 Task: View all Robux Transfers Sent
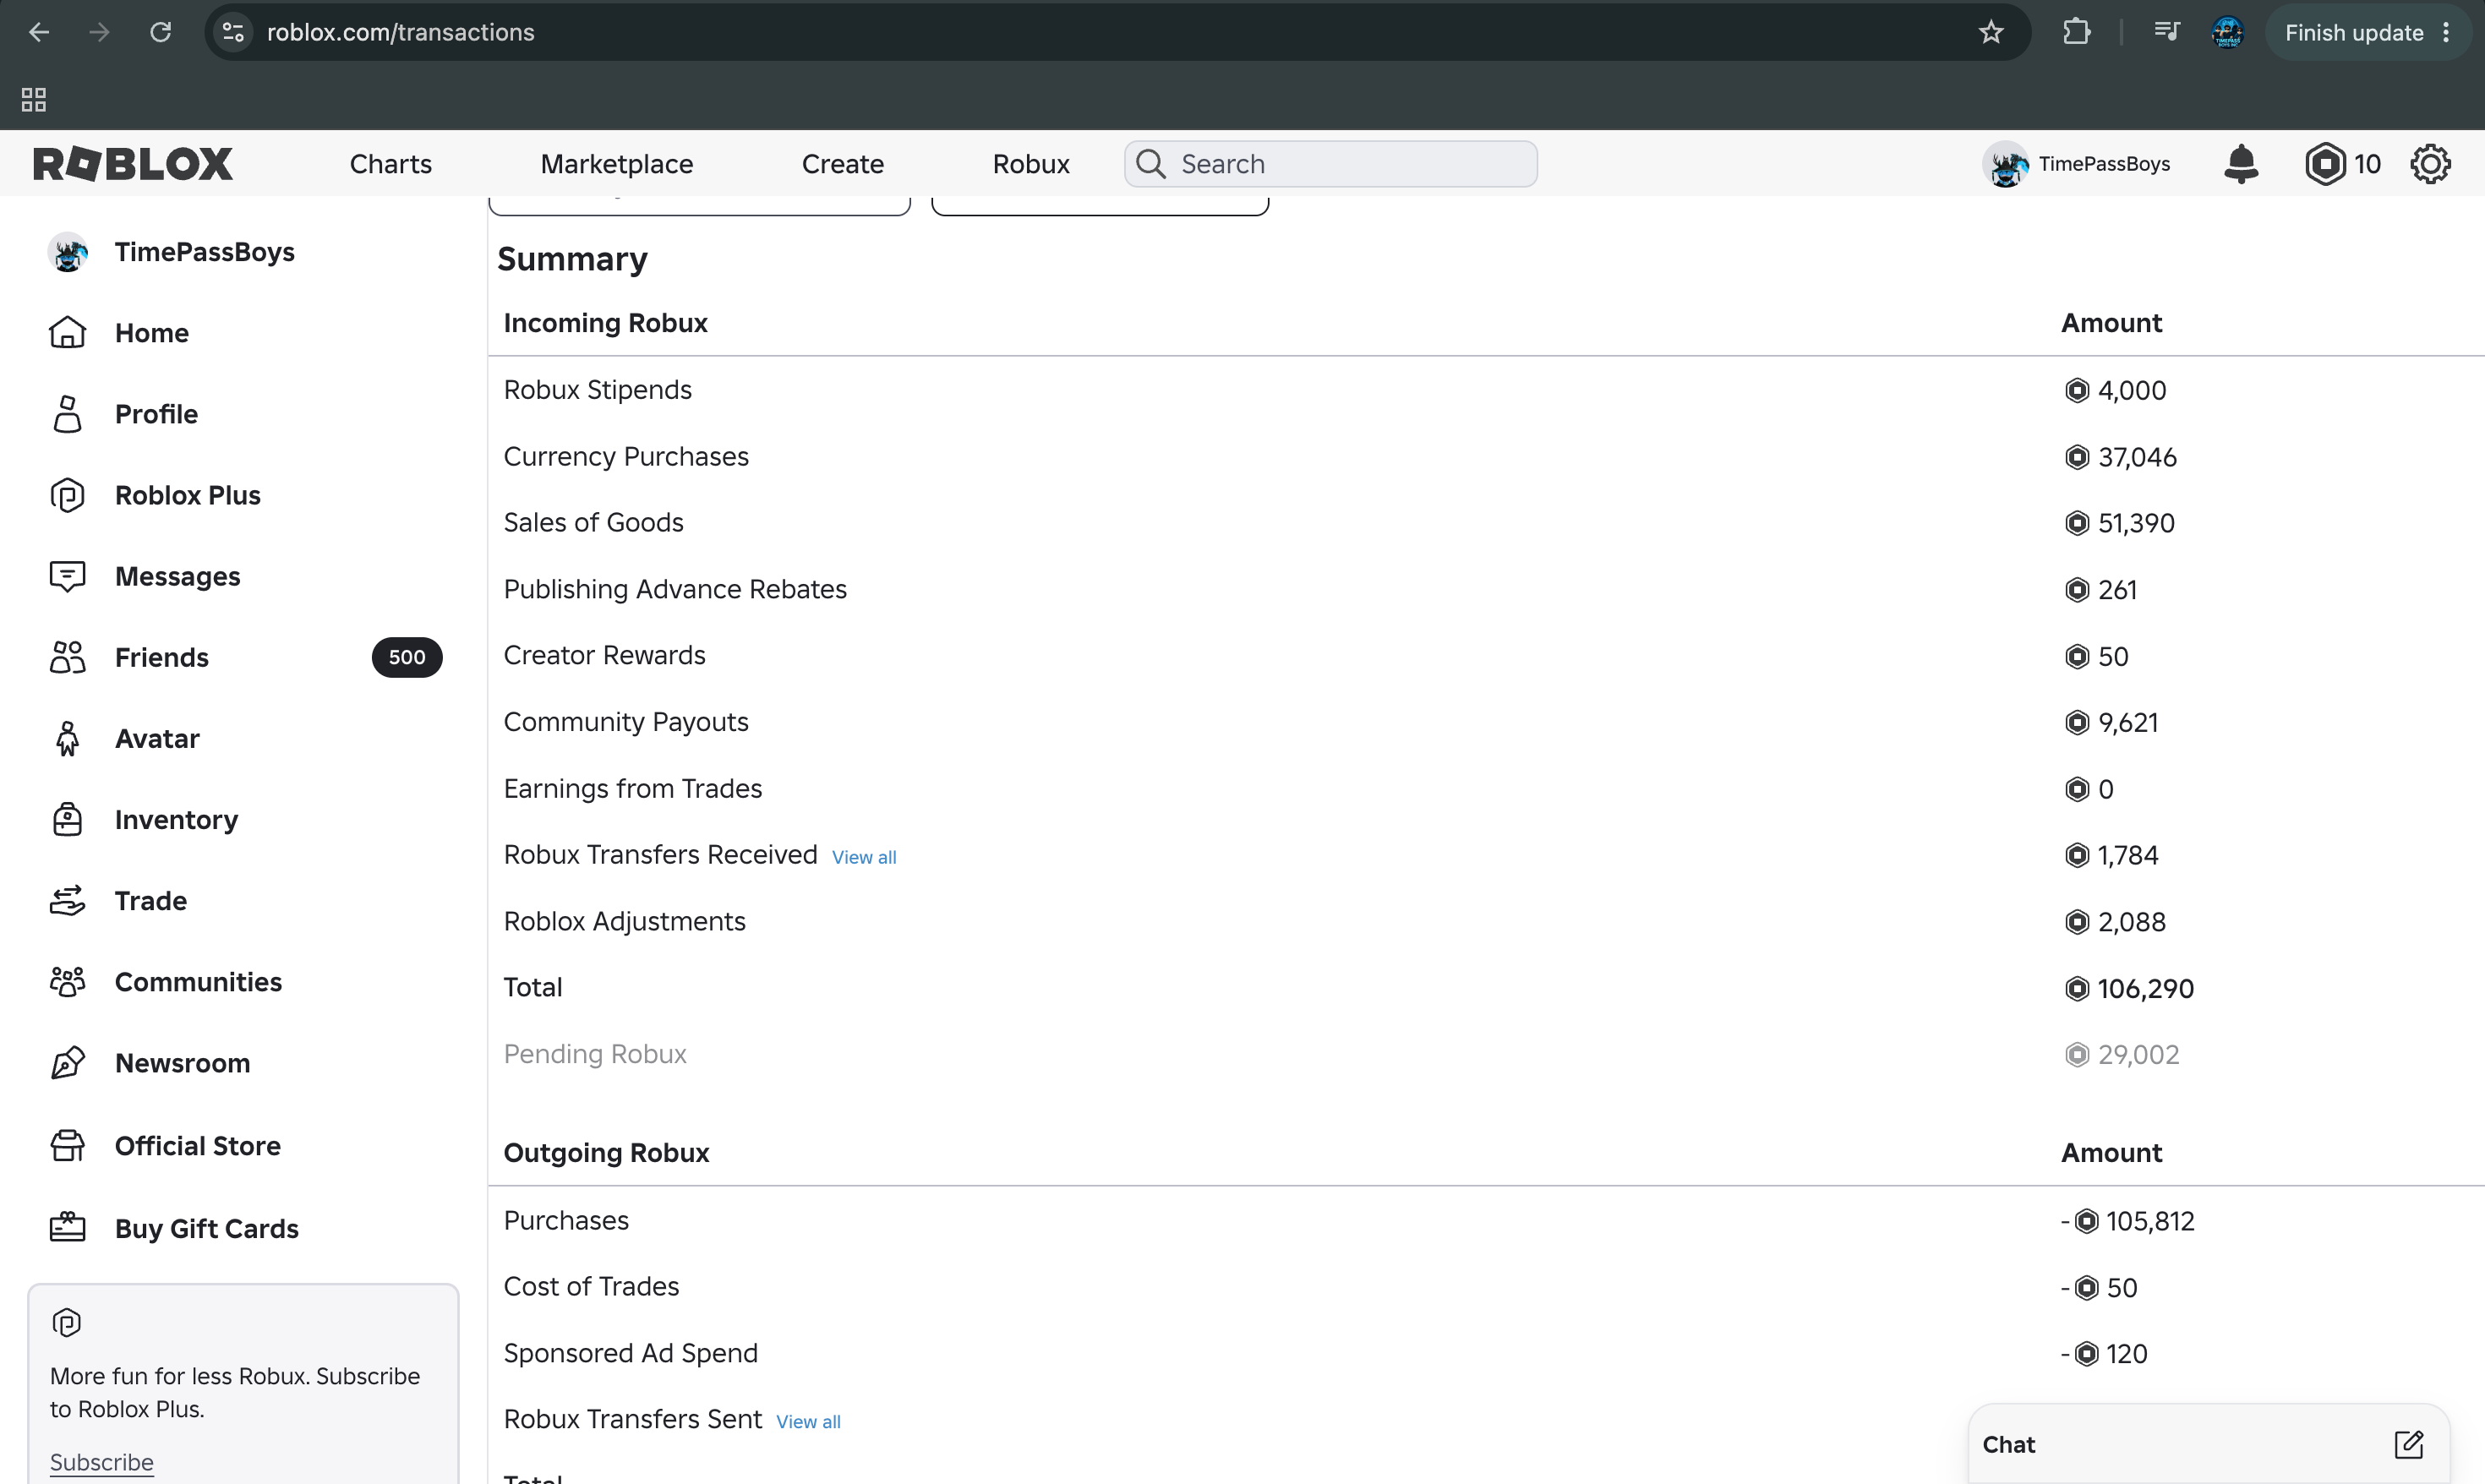[x=808, y=1422]
